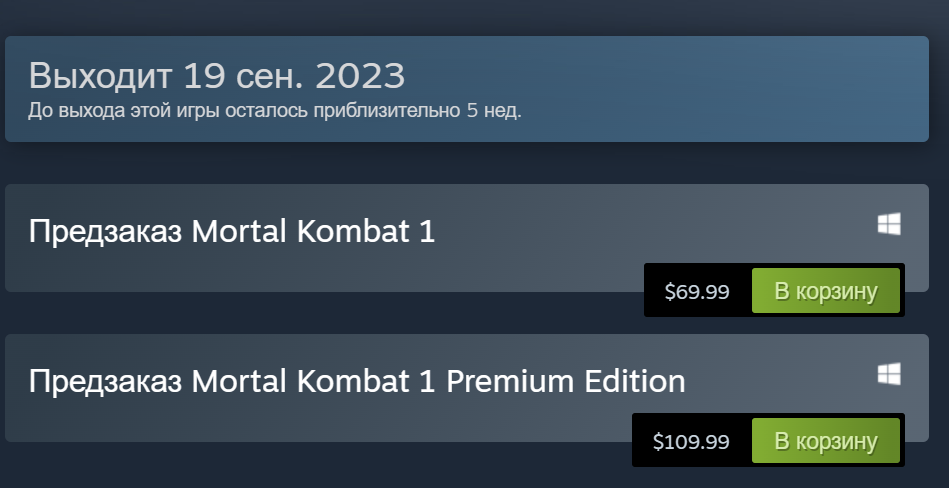The height and width of the screenshot is (488, 949).
Task: Add $69.99 Mortal Kombat 1 to cart
Action: pos(826,291)
